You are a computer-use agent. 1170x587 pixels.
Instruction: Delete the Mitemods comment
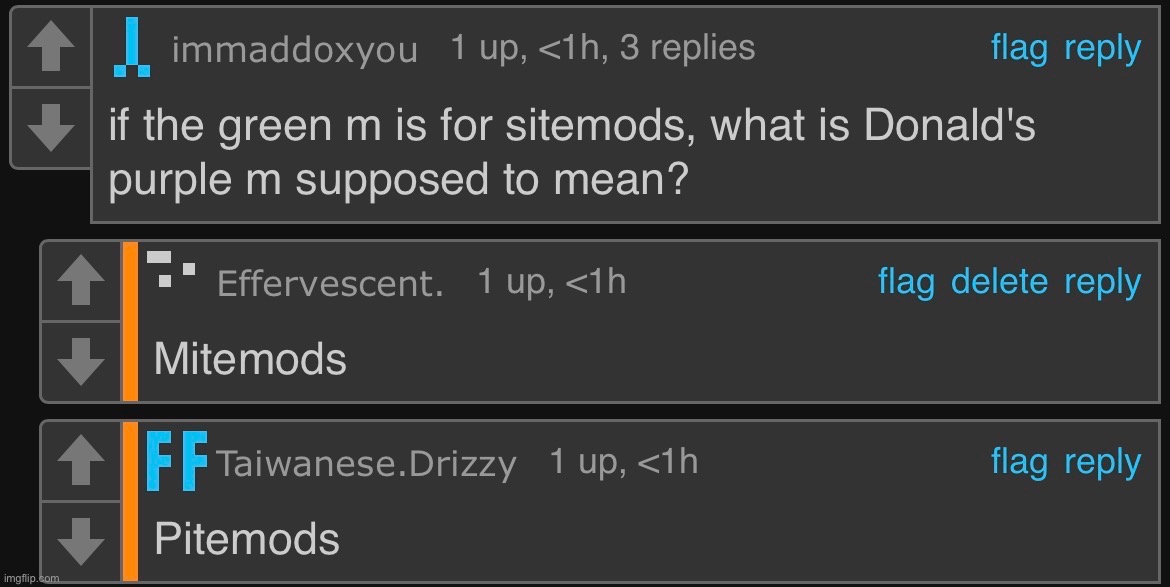[999, 282]
